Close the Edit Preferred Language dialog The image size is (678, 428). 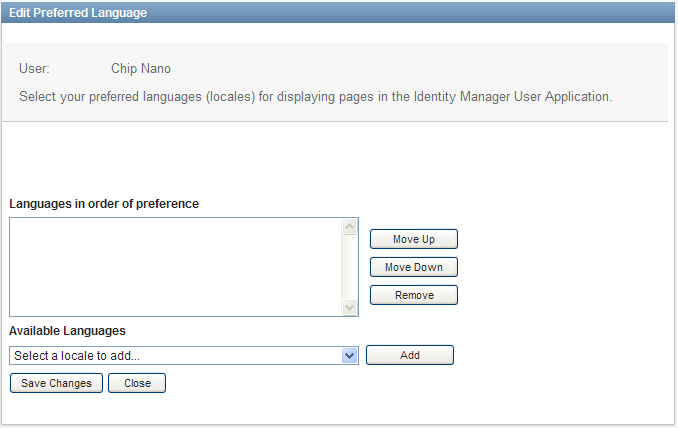click(137, 383)
